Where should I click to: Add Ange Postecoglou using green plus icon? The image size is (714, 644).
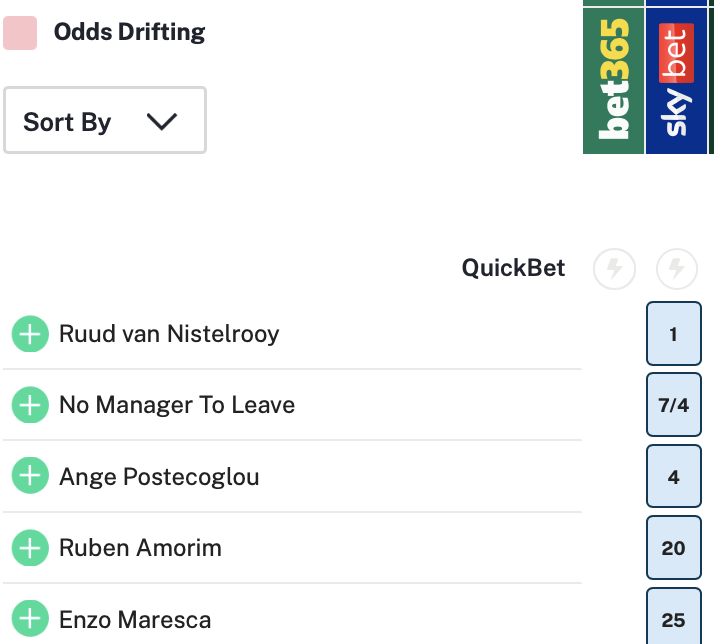coord(30,477)
